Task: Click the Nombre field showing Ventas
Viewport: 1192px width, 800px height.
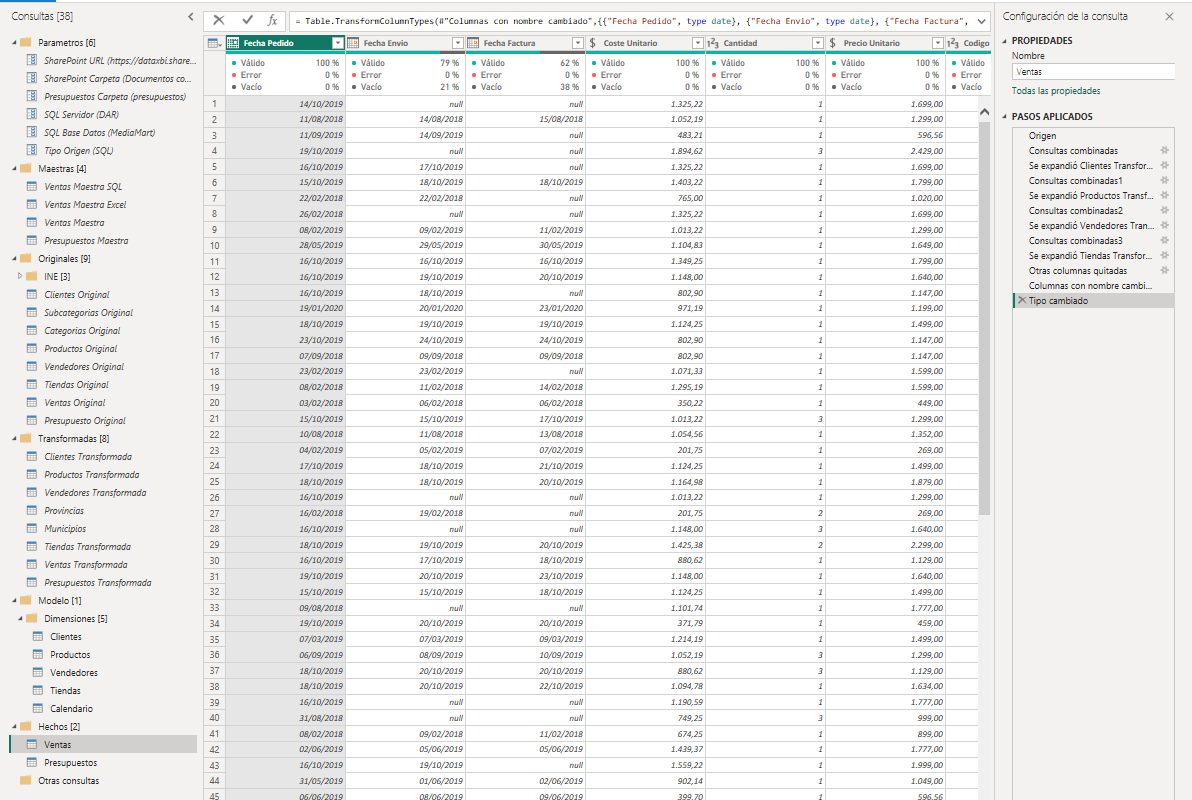Action: point(1095,71)
